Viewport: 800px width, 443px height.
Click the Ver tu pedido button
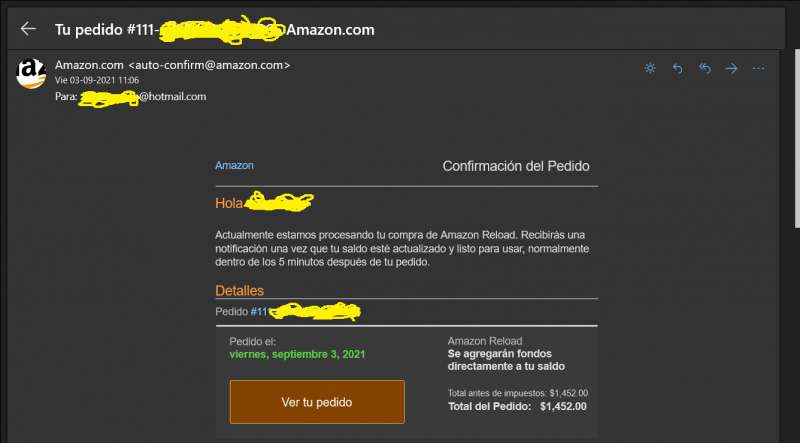coord(317,402)
